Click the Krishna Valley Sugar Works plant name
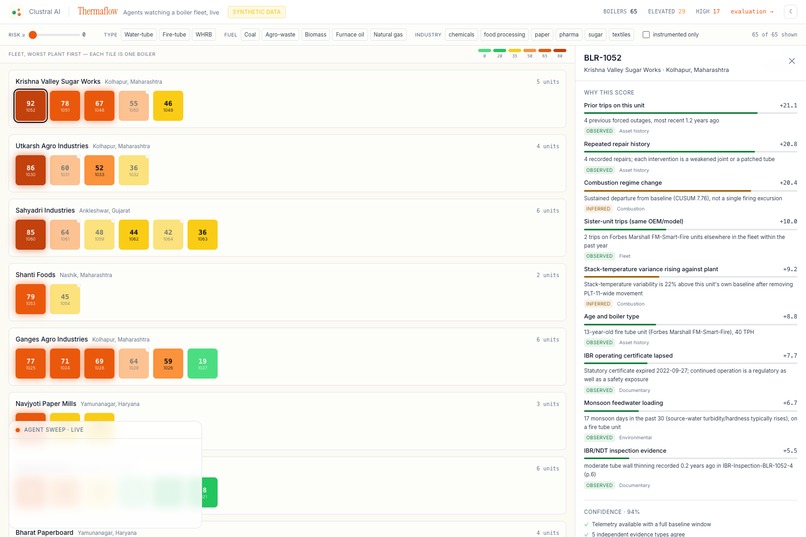806x537 pixels. pyautogui.click(x=58, y=81)
